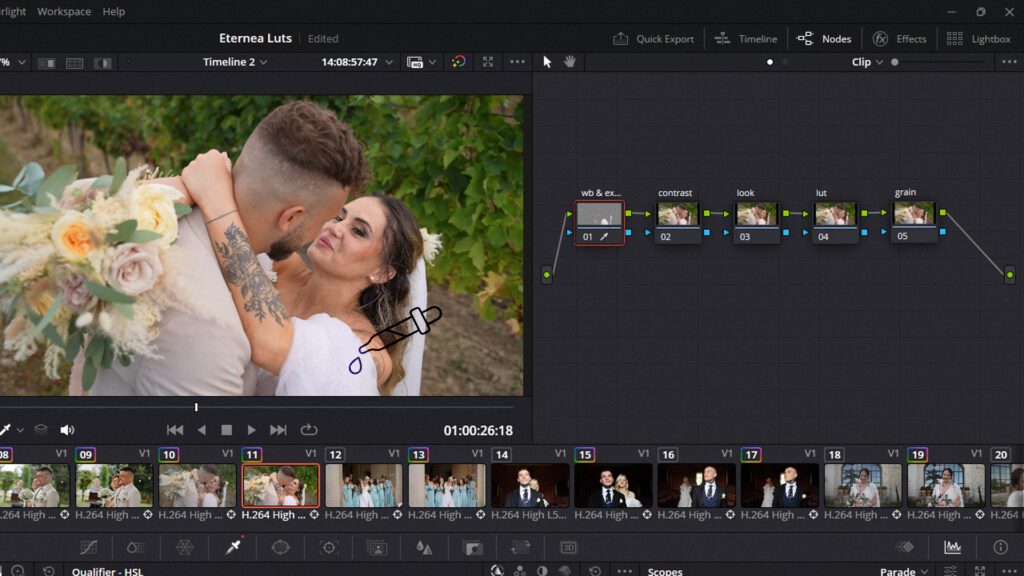Screen dimensions: 1024x576
Task: Select the look node 03
Action: tap(756, 223)
